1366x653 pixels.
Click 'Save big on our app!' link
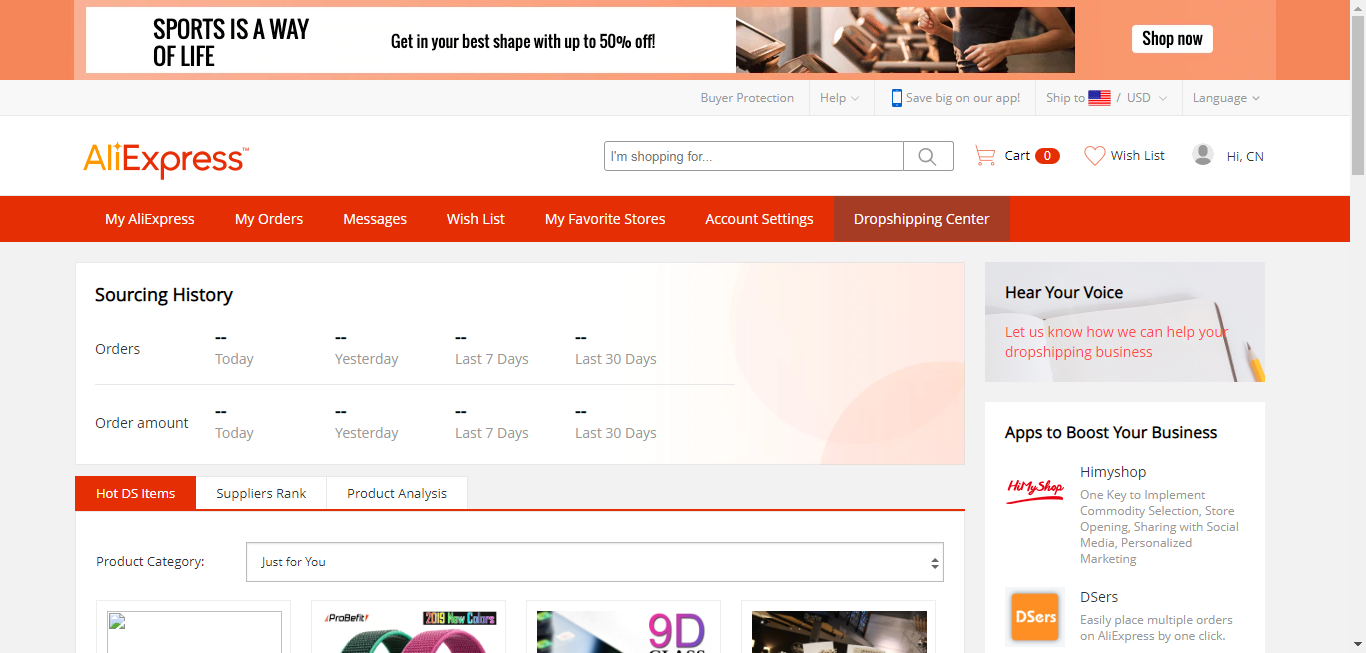[963, 98]
